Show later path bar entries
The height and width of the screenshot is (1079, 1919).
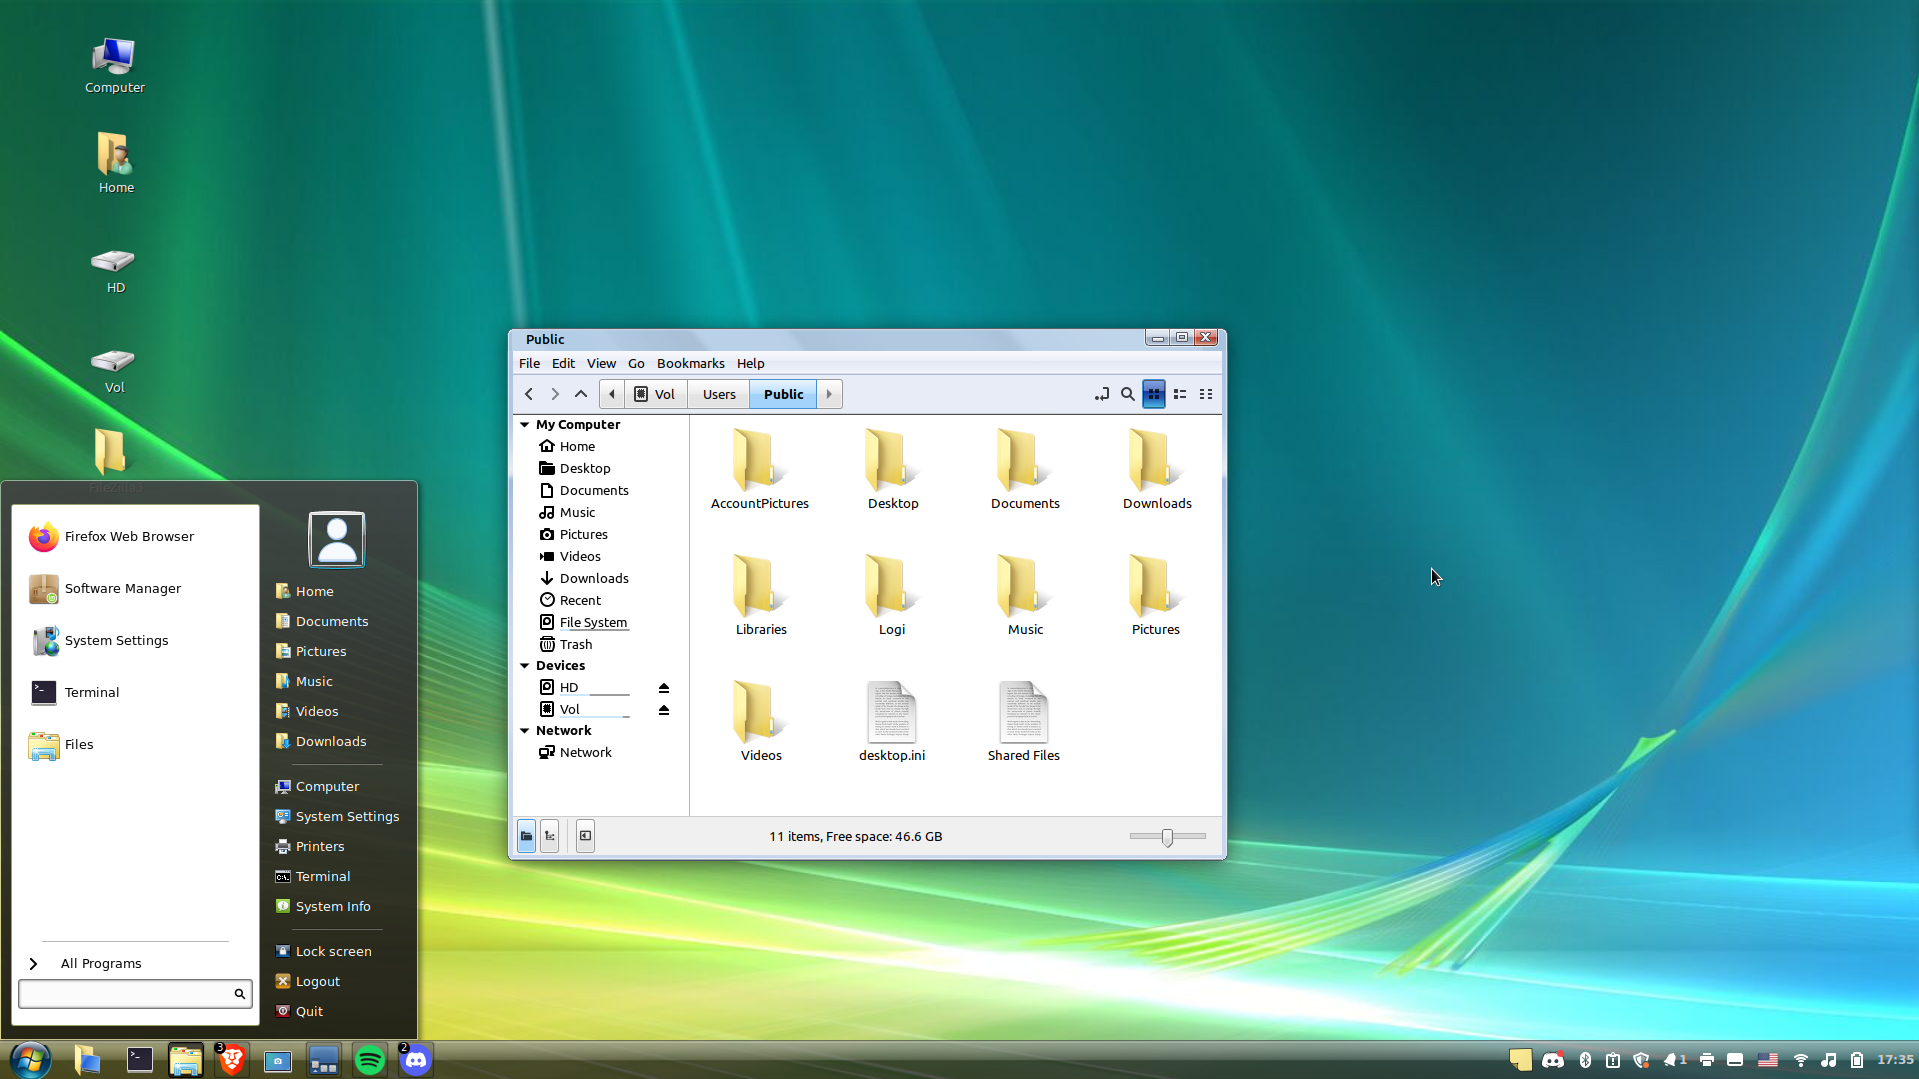829,394
